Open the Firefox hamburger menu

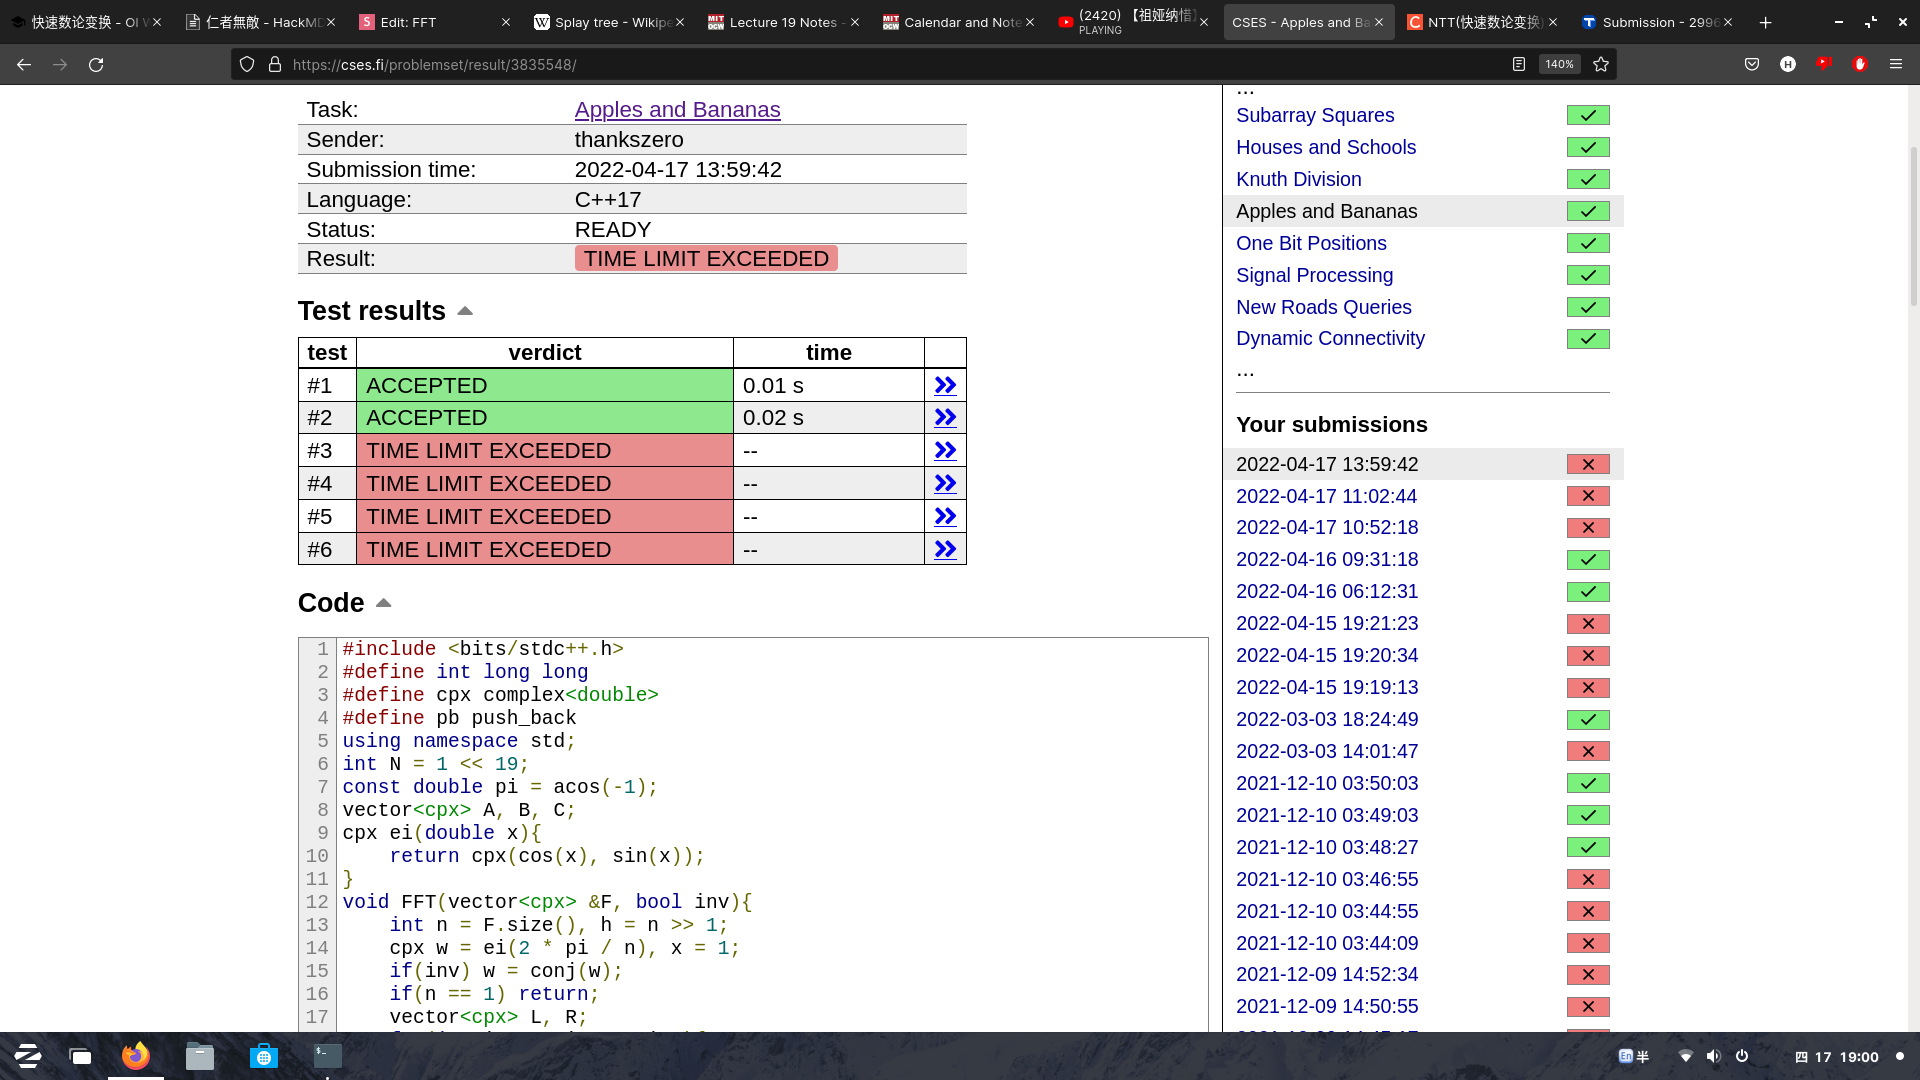point(1896,64)
